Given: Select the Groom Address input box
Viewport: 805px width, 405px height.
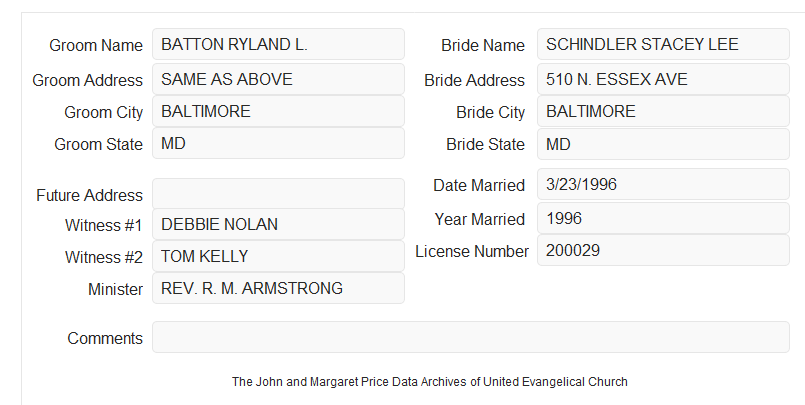Looking at the screenshot, I should tap(278, 79).
